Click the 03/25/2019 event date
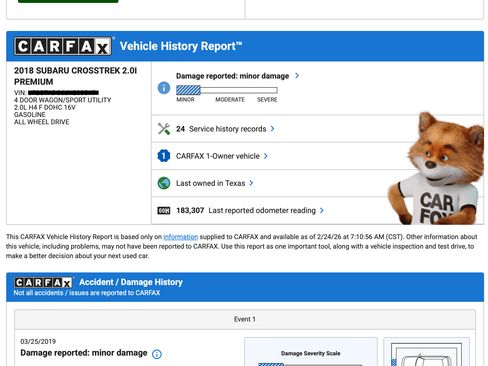The height and width of the screenshot is (366, 488). pyautogui.click(x=38, y=341)
